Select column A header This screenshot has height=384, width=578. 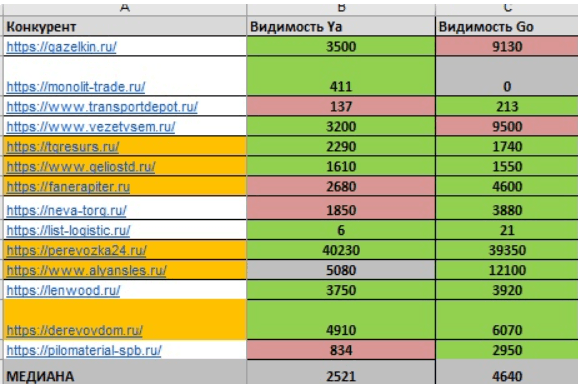[x=125, y=8]
